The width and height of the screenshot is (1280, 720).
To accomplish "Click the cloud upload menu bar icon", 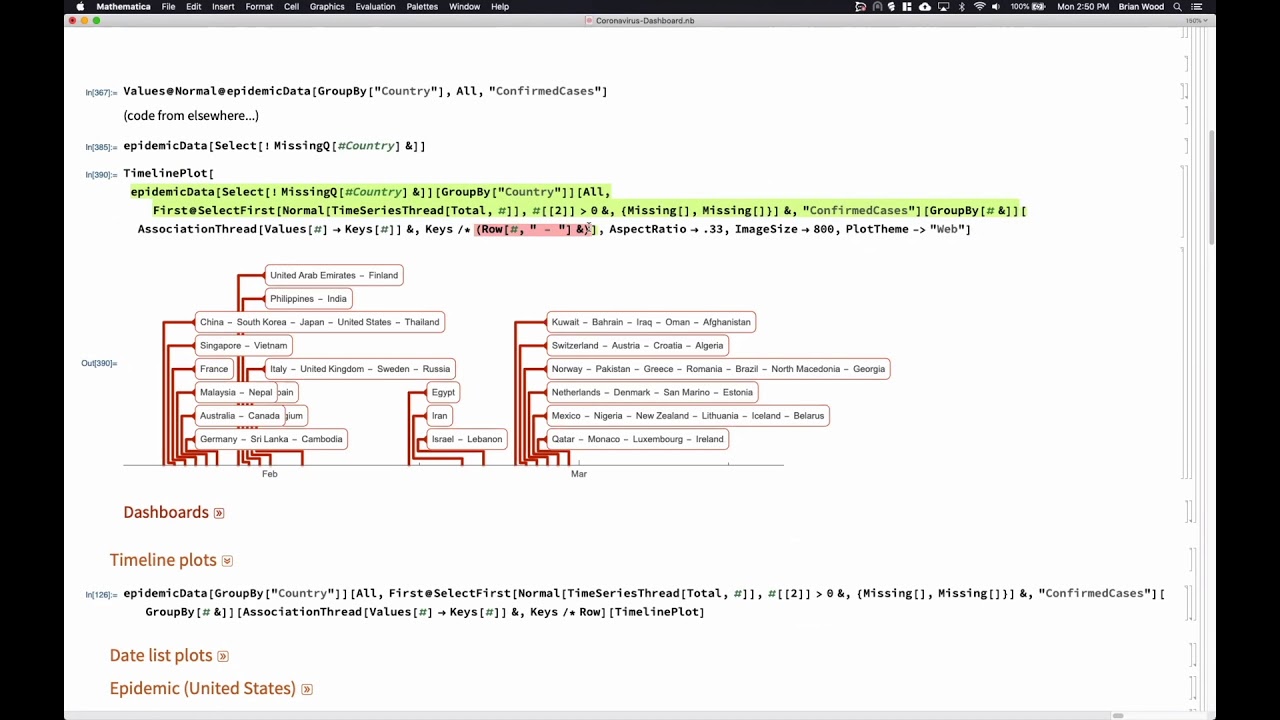I will (925, 6).
